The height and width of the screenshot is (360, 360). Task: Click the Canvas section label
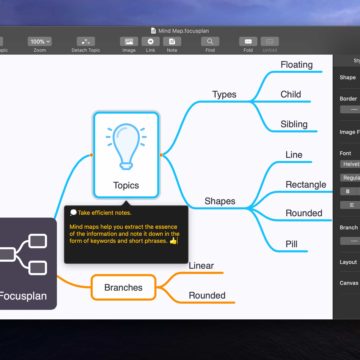tap(349, 283)
